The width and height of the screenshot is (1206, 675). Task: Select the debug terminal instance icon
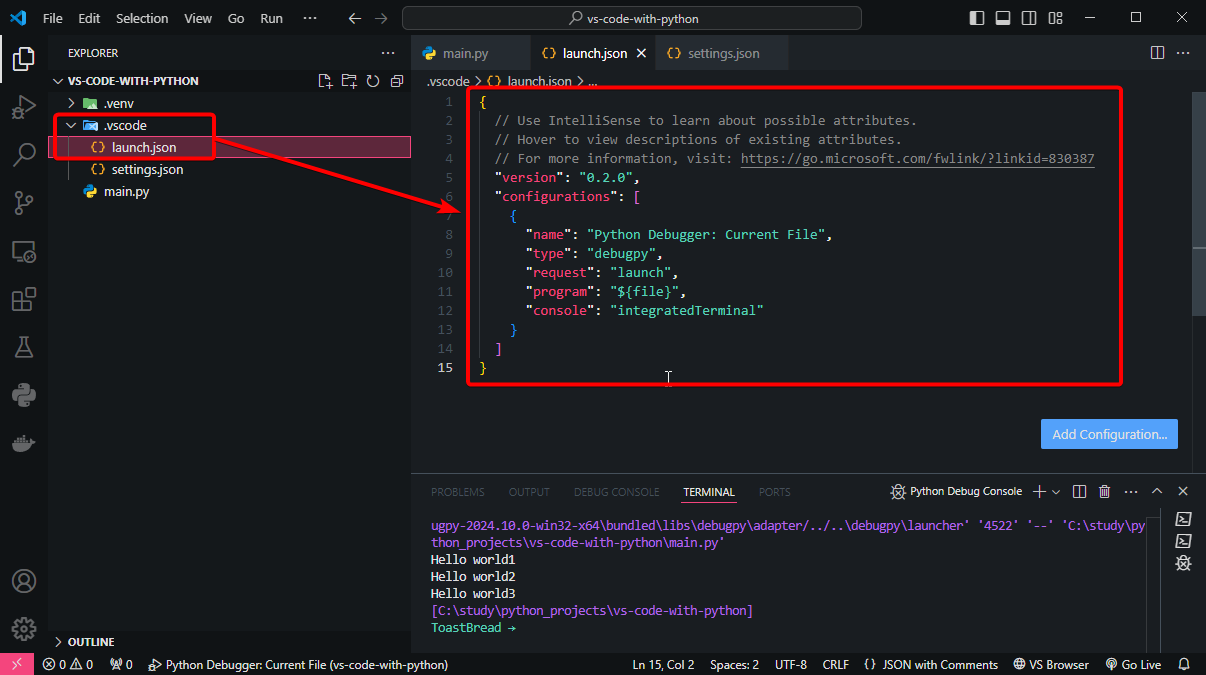1183,564
